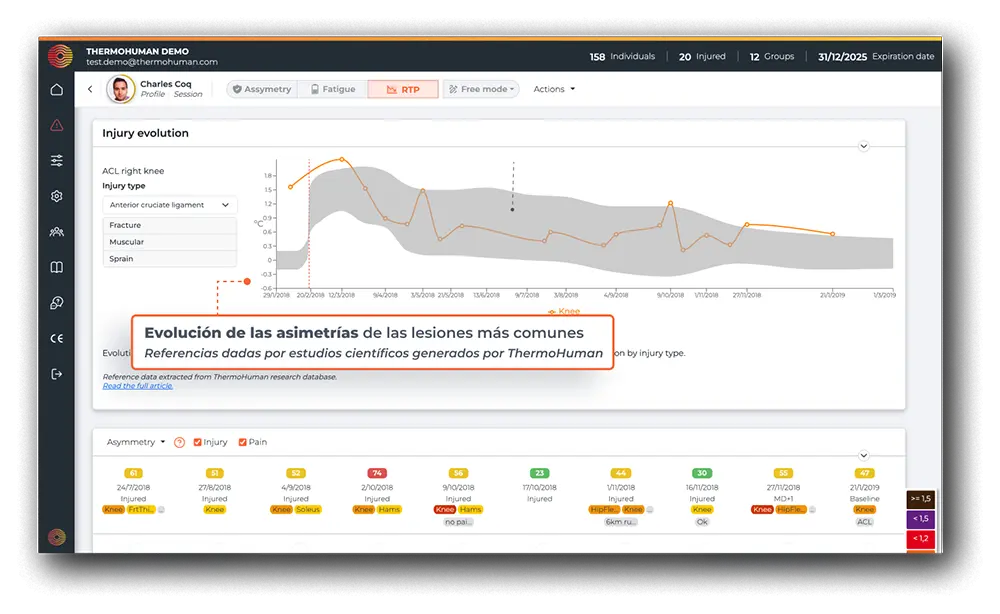Click the CE certification sidebar icon
The width and height of the screenshot is (1000, 614).
click(57, 338)
